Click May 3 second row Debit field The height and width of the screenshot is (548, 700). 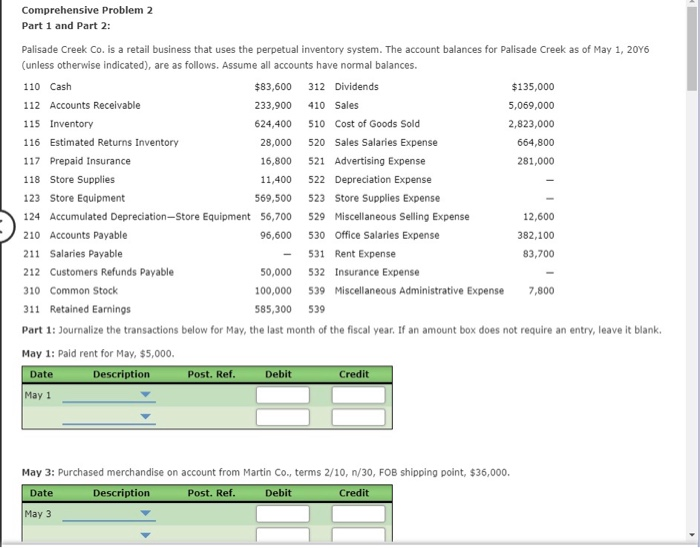(283, 535)
